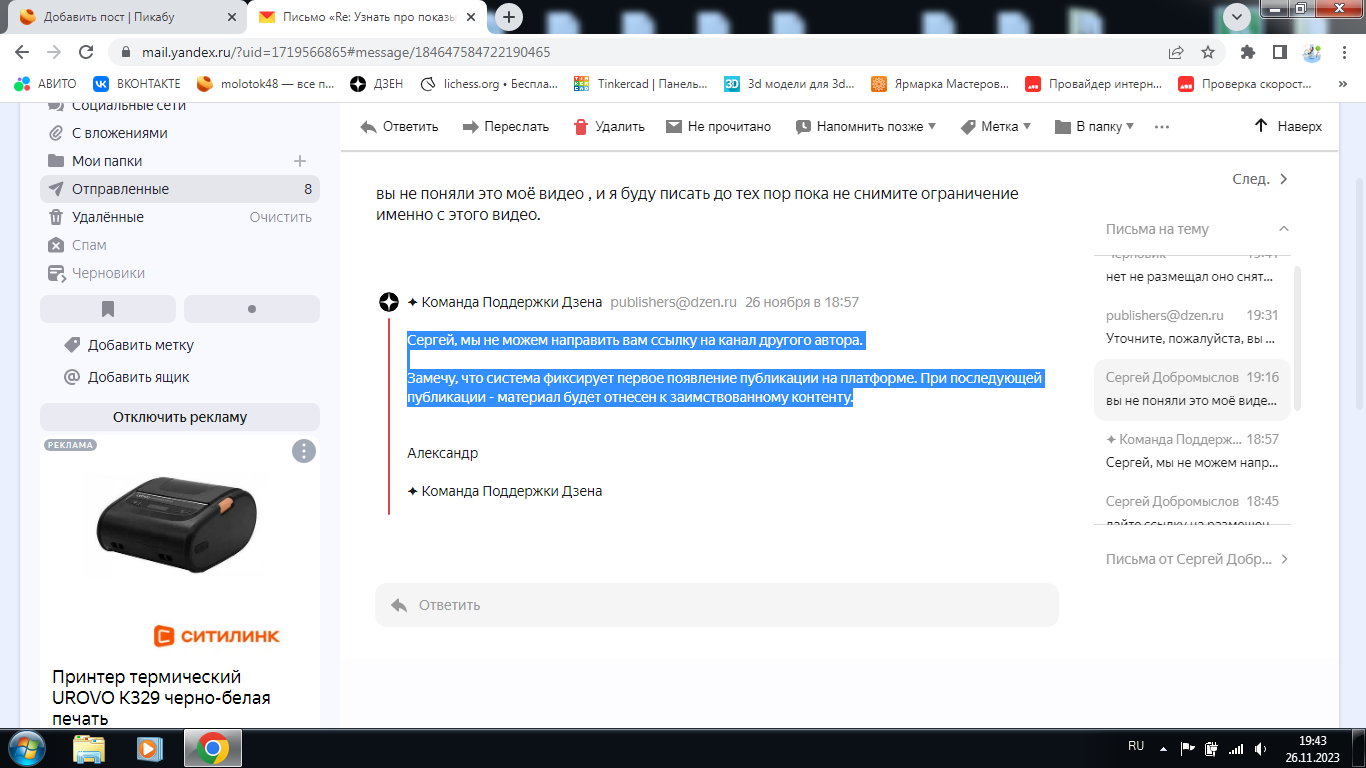Click the red Delete trash icon
Image resolution: width=1366 pixels, height=768 pixels.
(581, 127)
